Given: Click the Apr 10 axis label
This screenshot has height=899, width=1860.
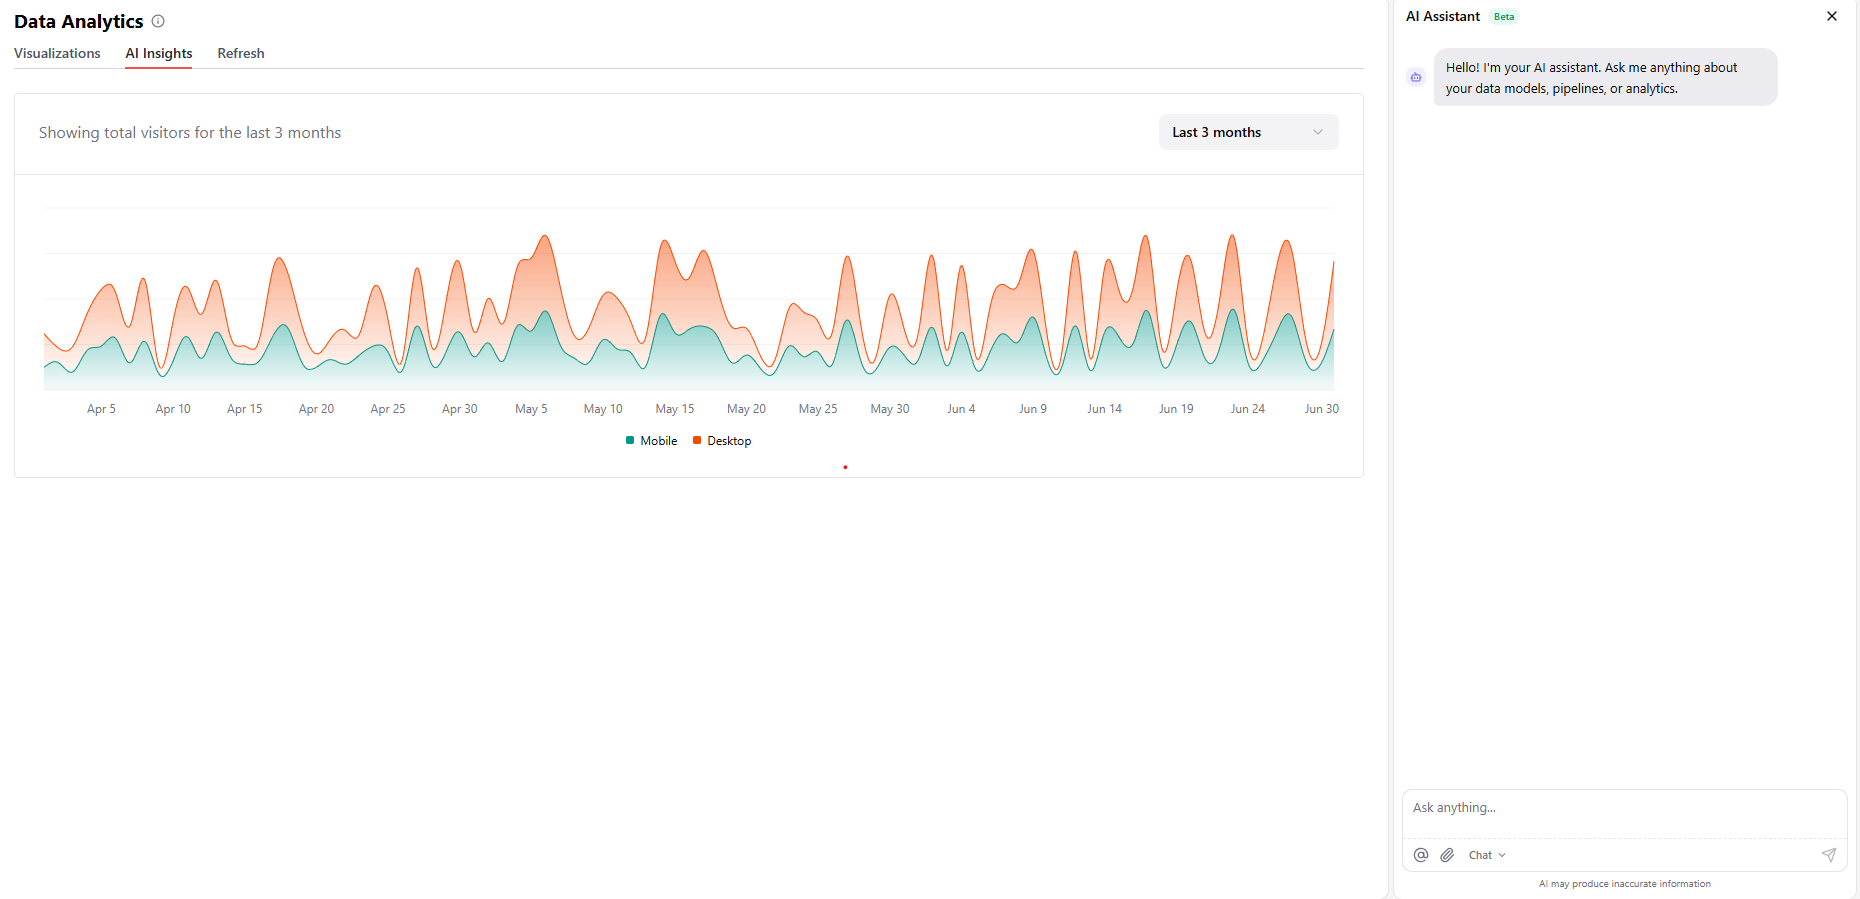Looking at the screenshot, I should point(173,409).
